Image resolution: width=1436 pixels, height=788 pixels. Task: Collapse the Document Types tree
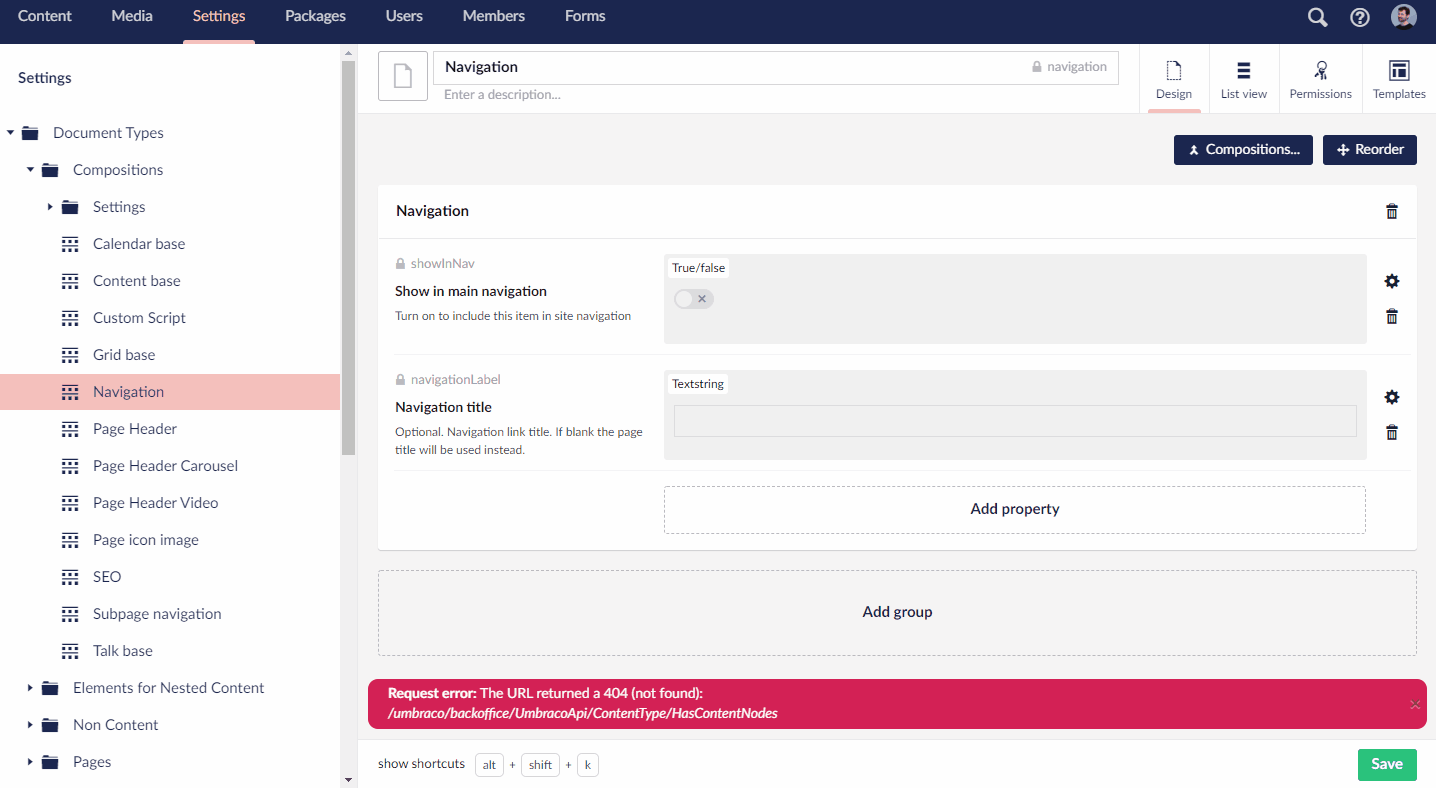[x=10, y=132]
